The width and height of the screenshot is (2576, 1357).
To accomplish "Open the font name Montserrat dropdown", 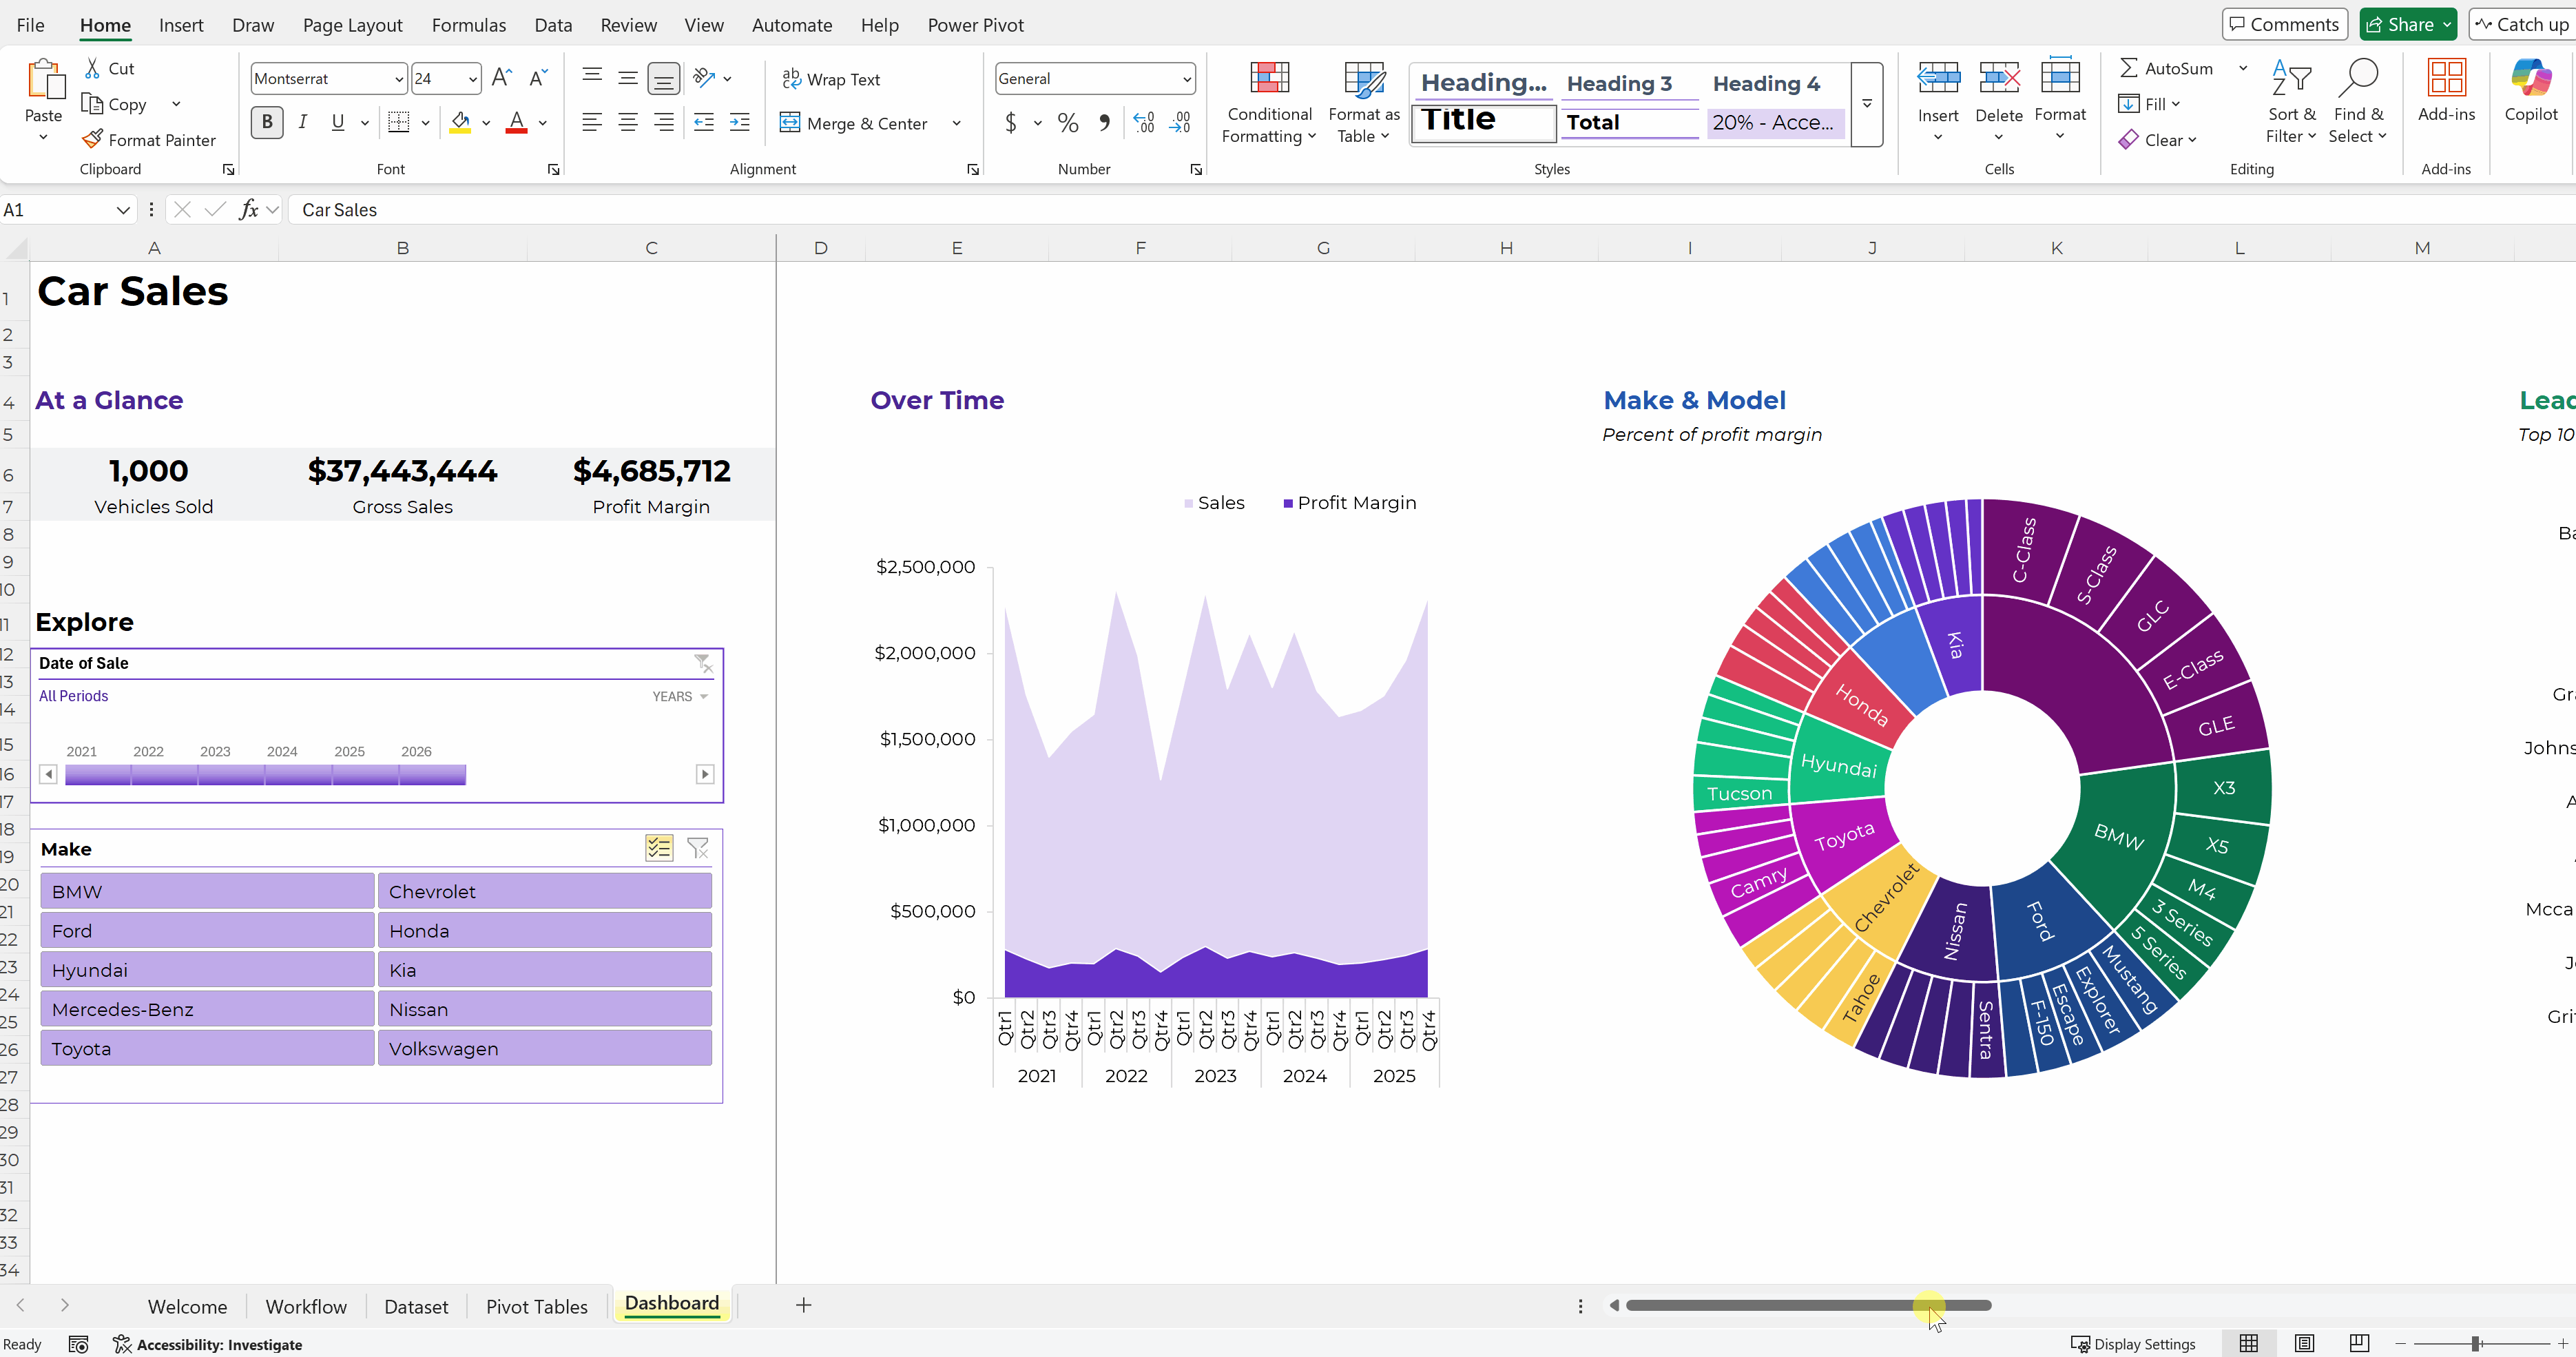I will tap(399, 79).
